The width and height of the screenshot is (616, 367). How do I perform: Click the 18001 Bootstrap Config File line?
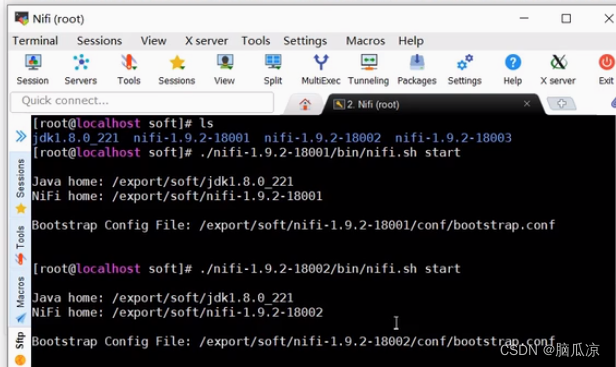tap(293, 225)
